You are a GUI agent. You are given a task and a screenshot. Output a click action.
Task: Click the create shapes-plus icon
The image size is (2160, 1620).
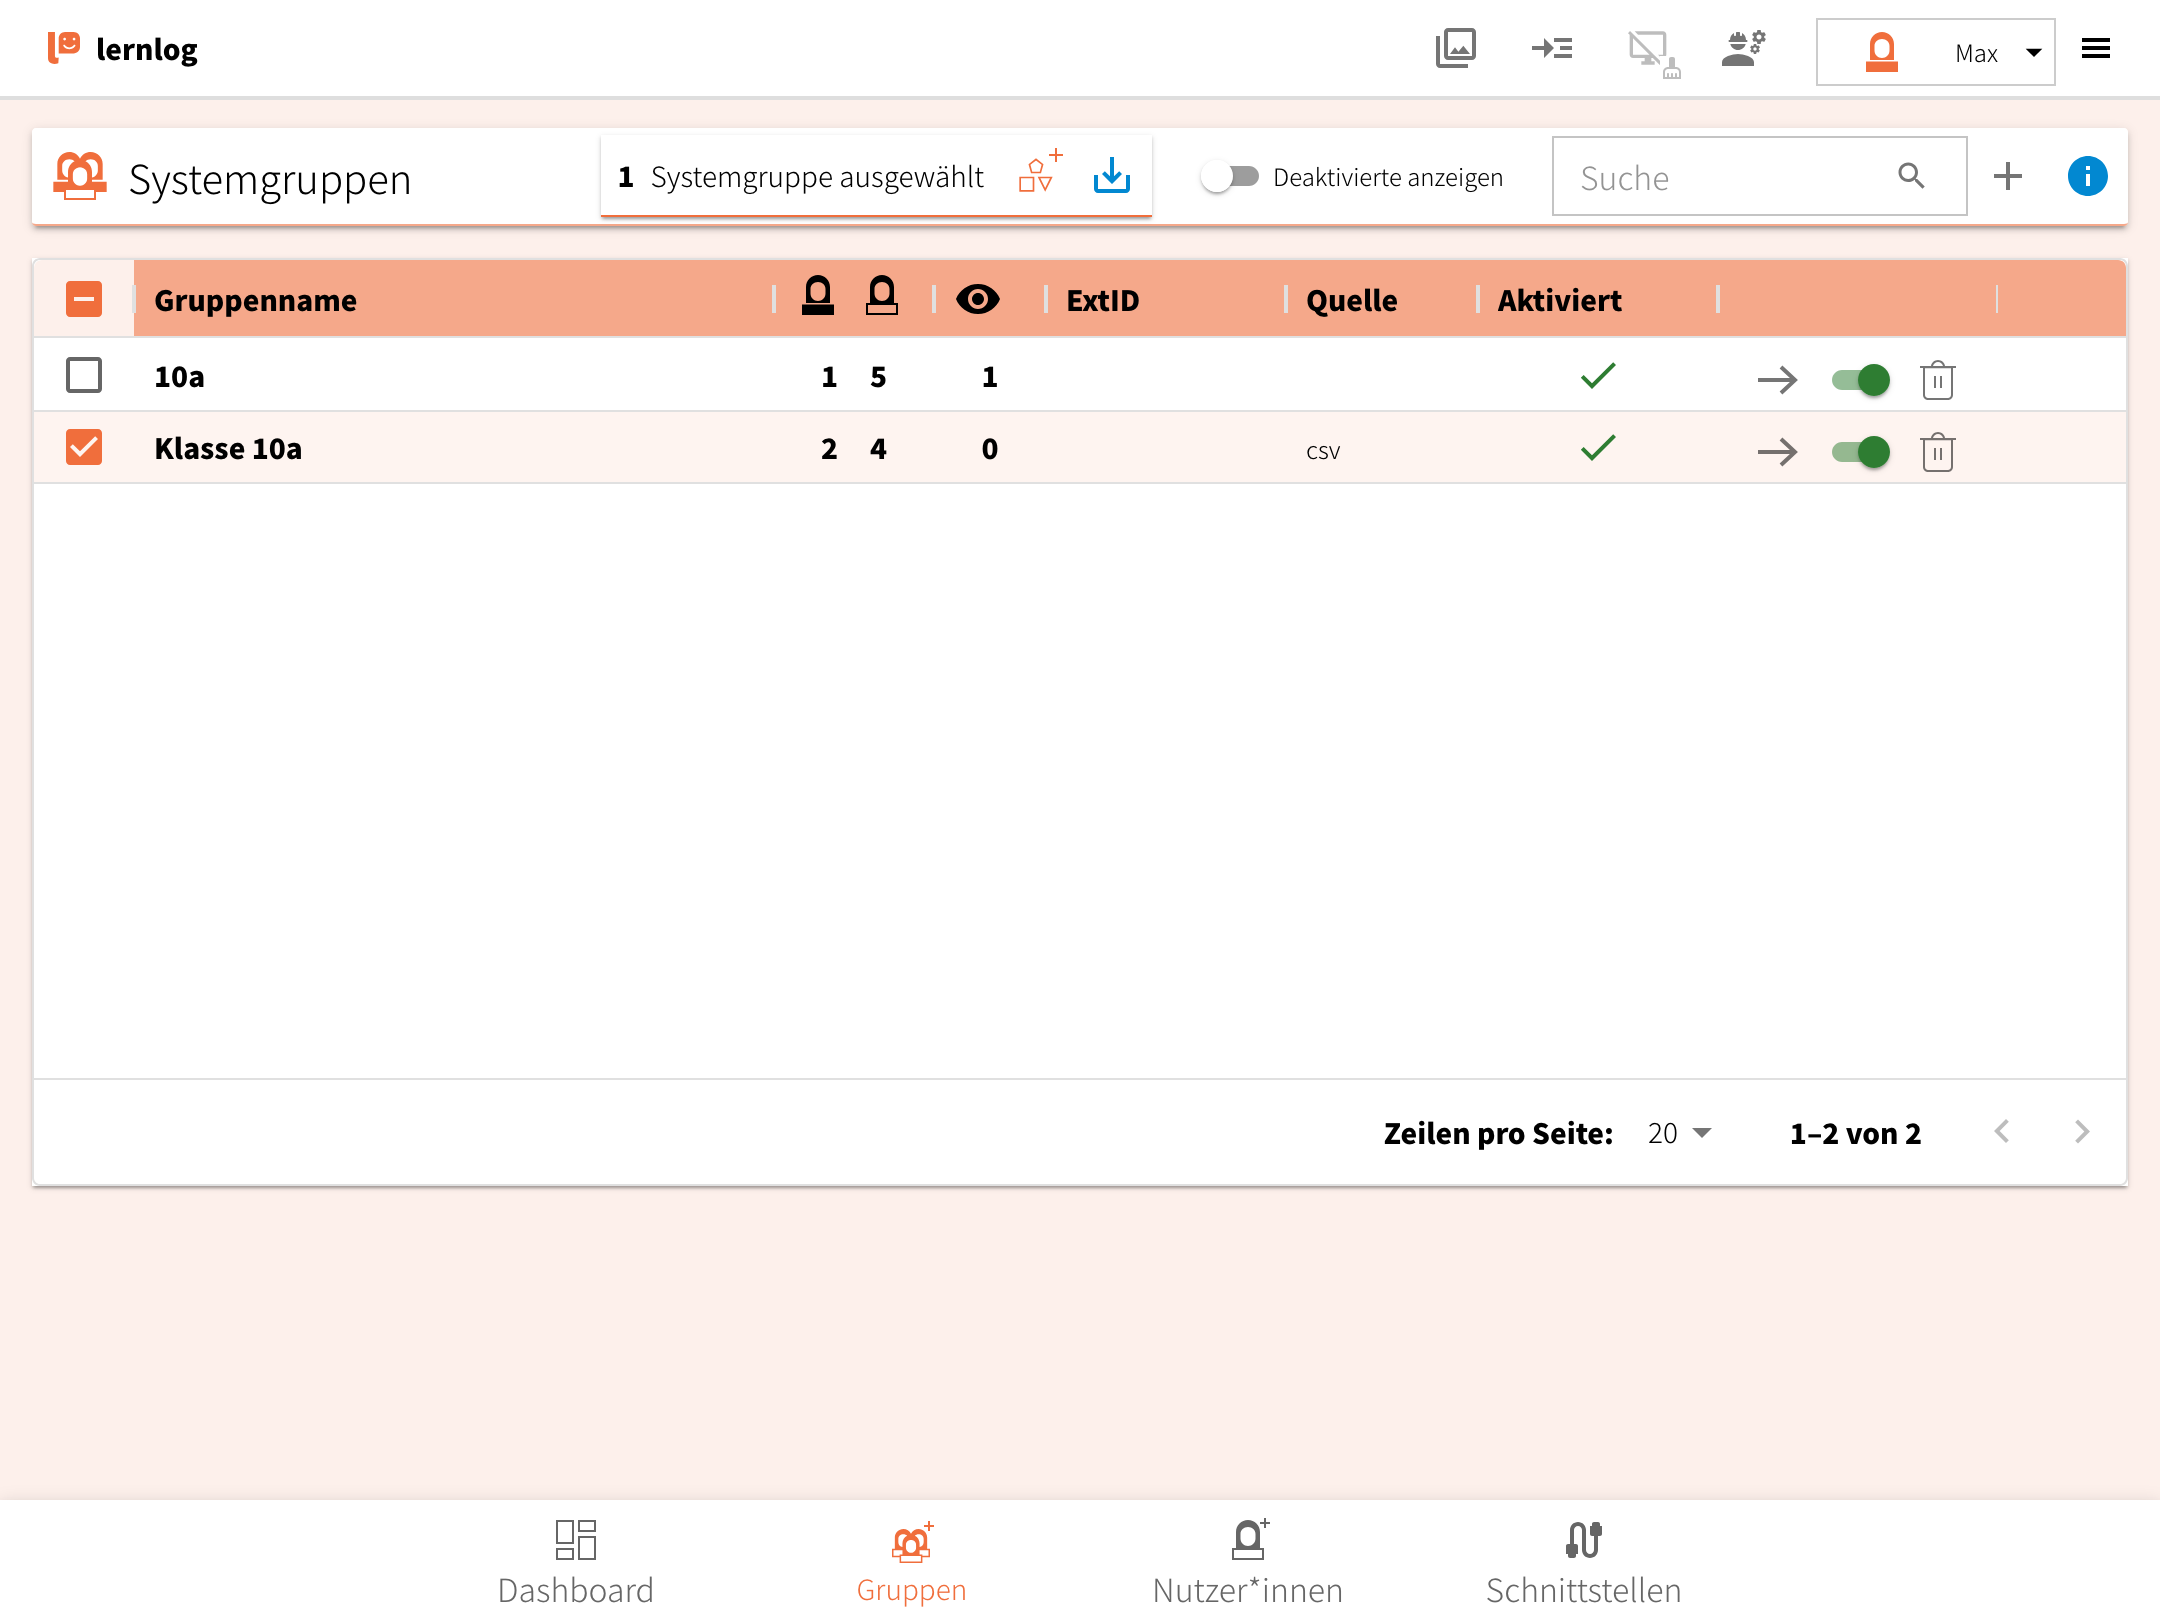[x=1039, y=174]
